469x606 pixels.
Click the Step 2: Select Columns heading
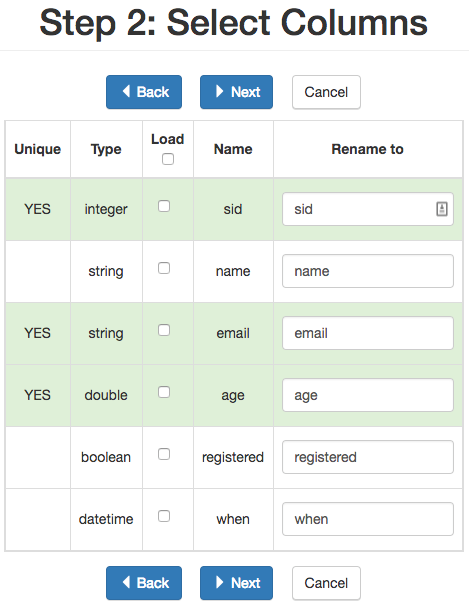[x=234, y=23]
